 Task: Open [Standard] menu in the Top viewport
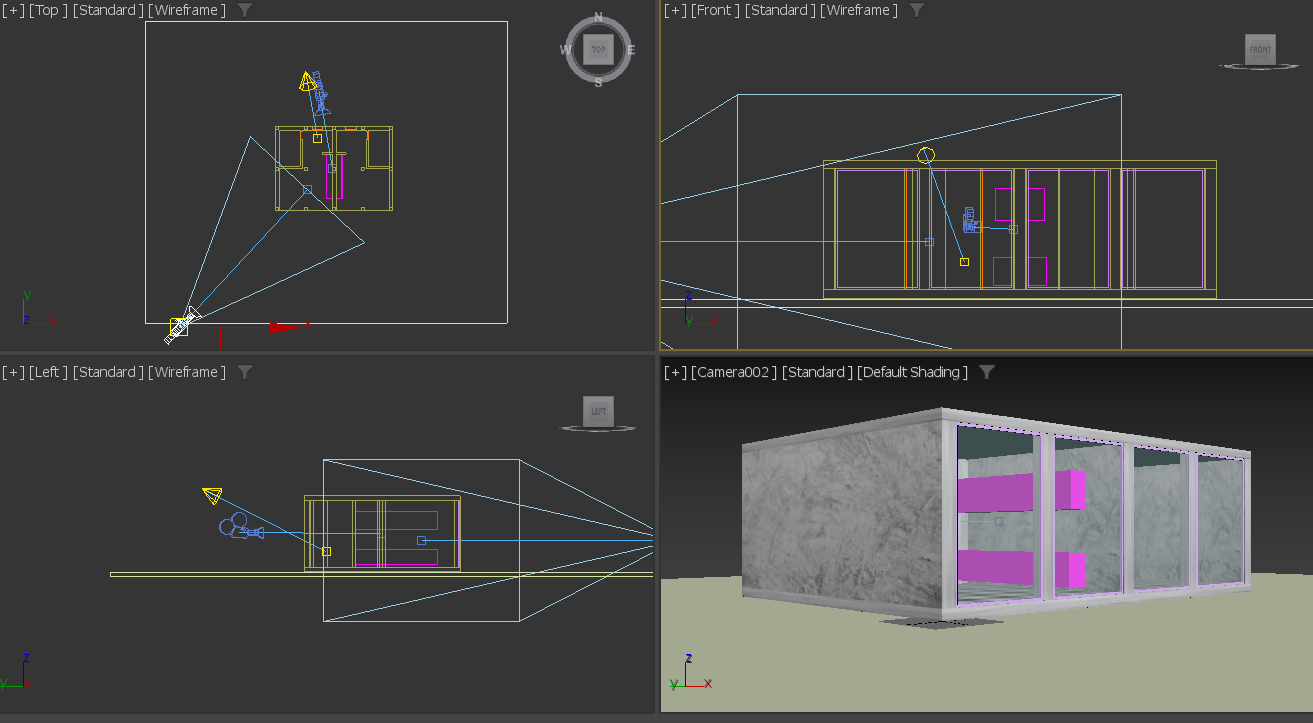pyautogui.click(x=107, y=10)
